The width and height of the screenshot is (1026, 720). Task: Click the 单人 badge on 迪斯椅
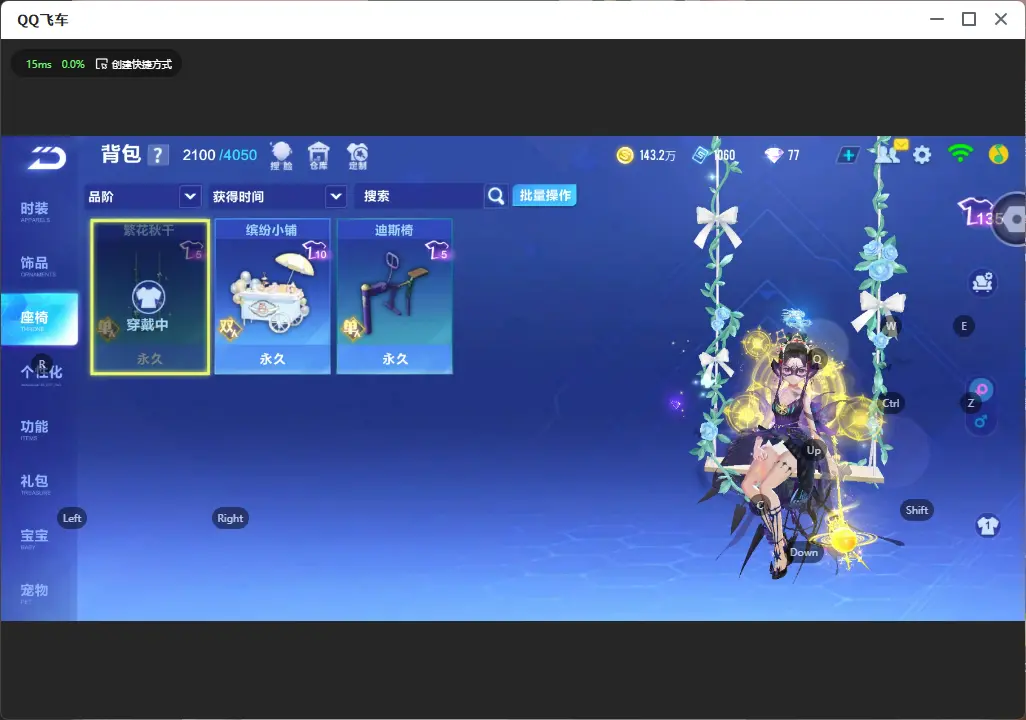click(x=352, y=327)
